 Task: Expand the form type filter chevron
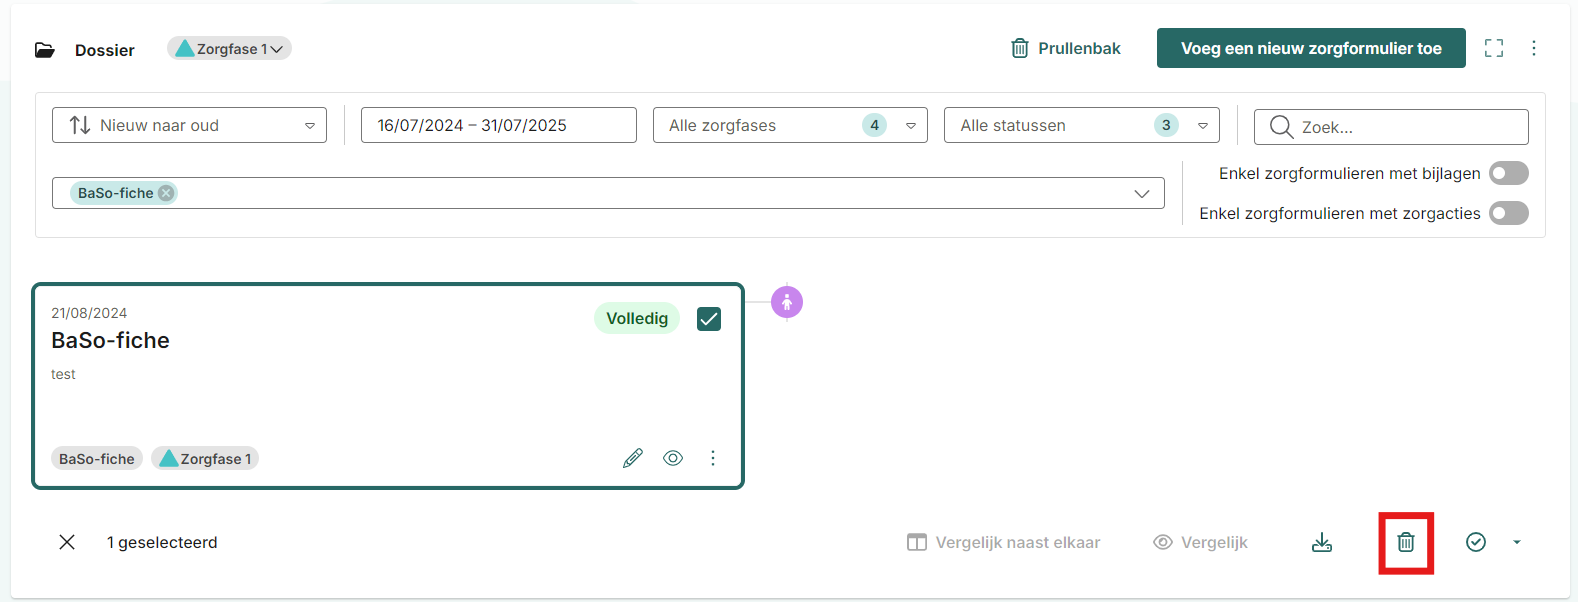[x=1142, y=193]
